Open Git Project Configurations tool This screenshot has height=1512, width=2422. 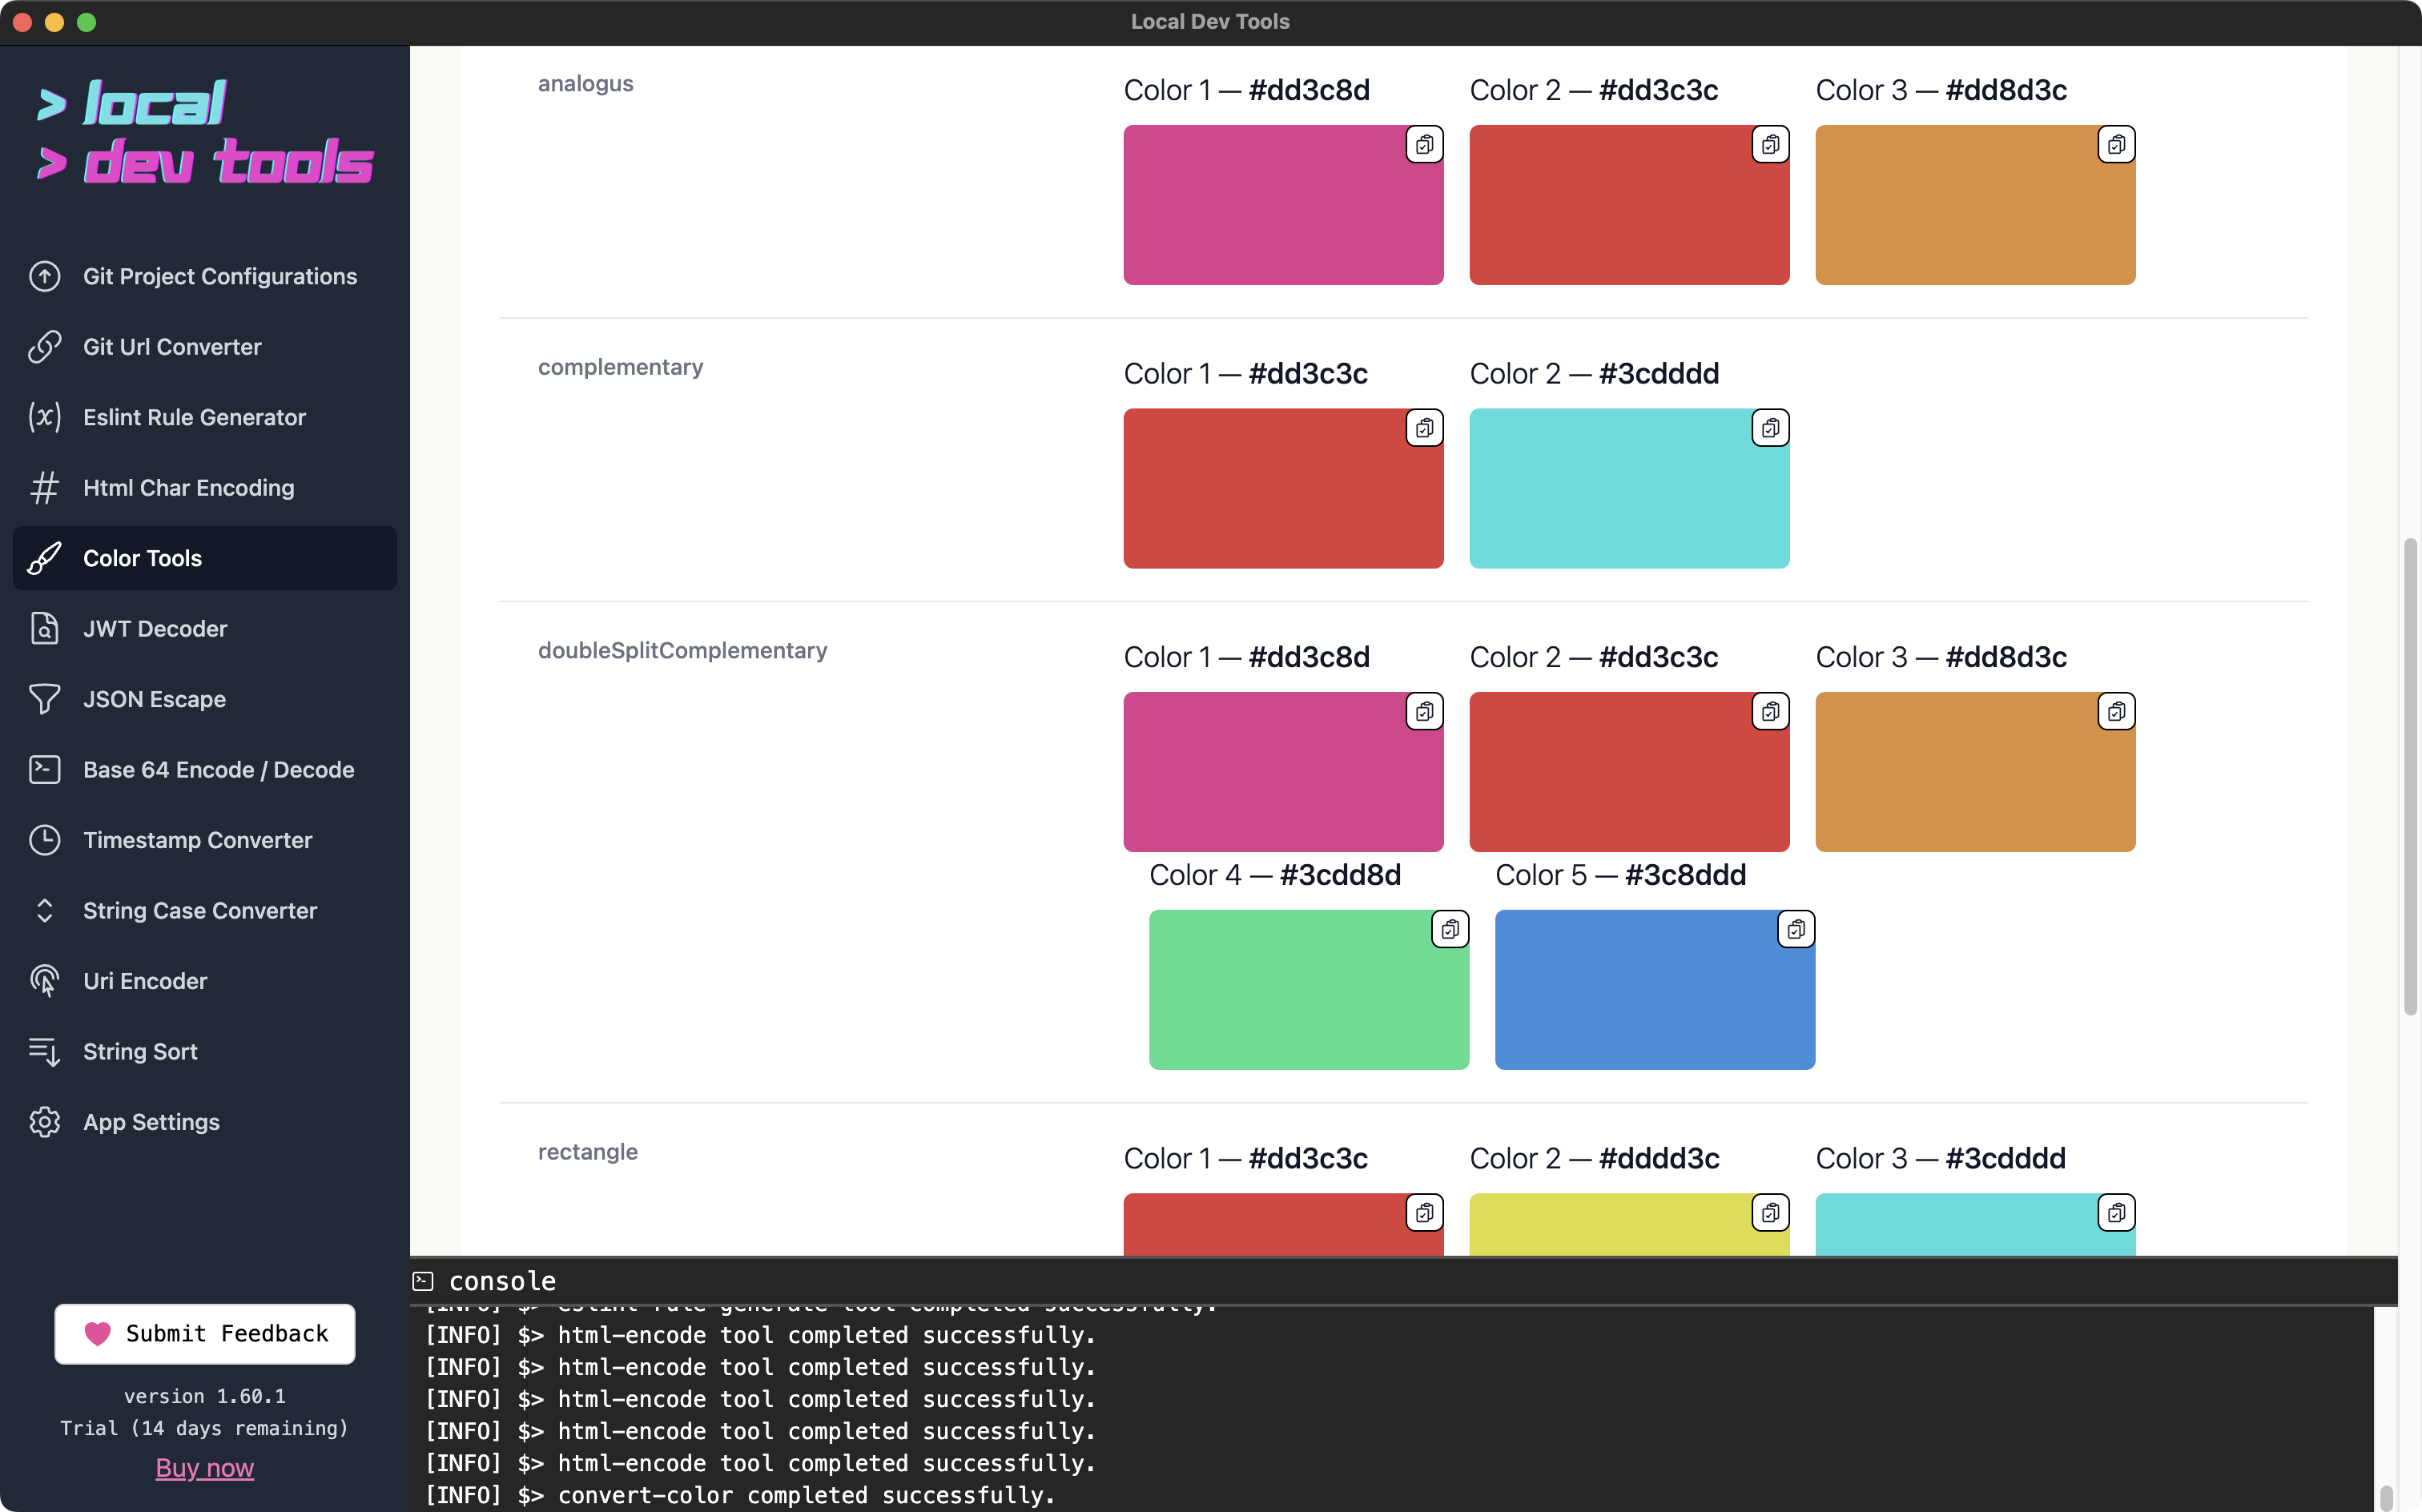pyautogui.click(x=205, y=276)
